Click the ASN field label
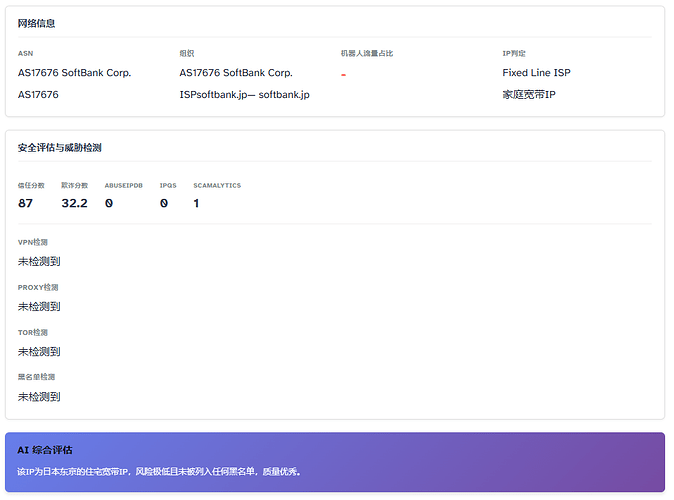 pyautogui.click(x=25, y=54)
